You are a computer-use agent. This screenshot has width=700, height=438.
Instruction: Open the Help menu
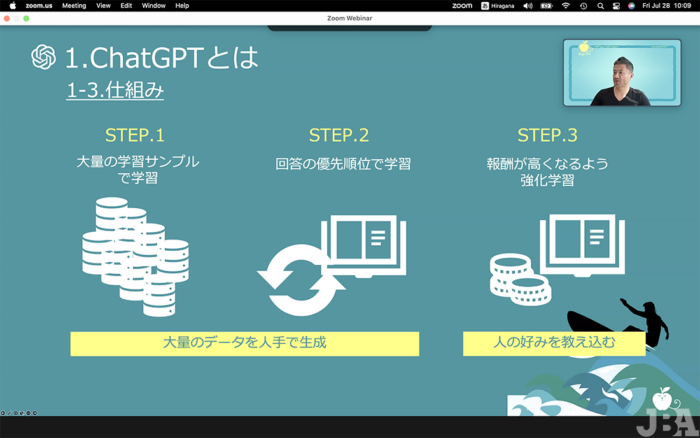[182, 6]
